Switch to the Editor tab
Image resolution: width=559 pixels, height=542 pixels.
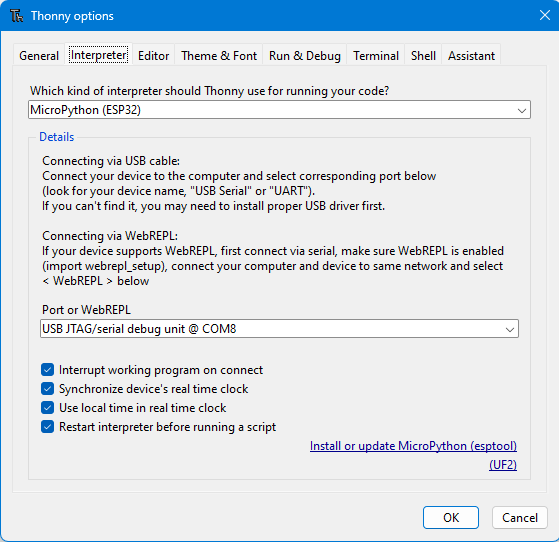click(153, 56)
